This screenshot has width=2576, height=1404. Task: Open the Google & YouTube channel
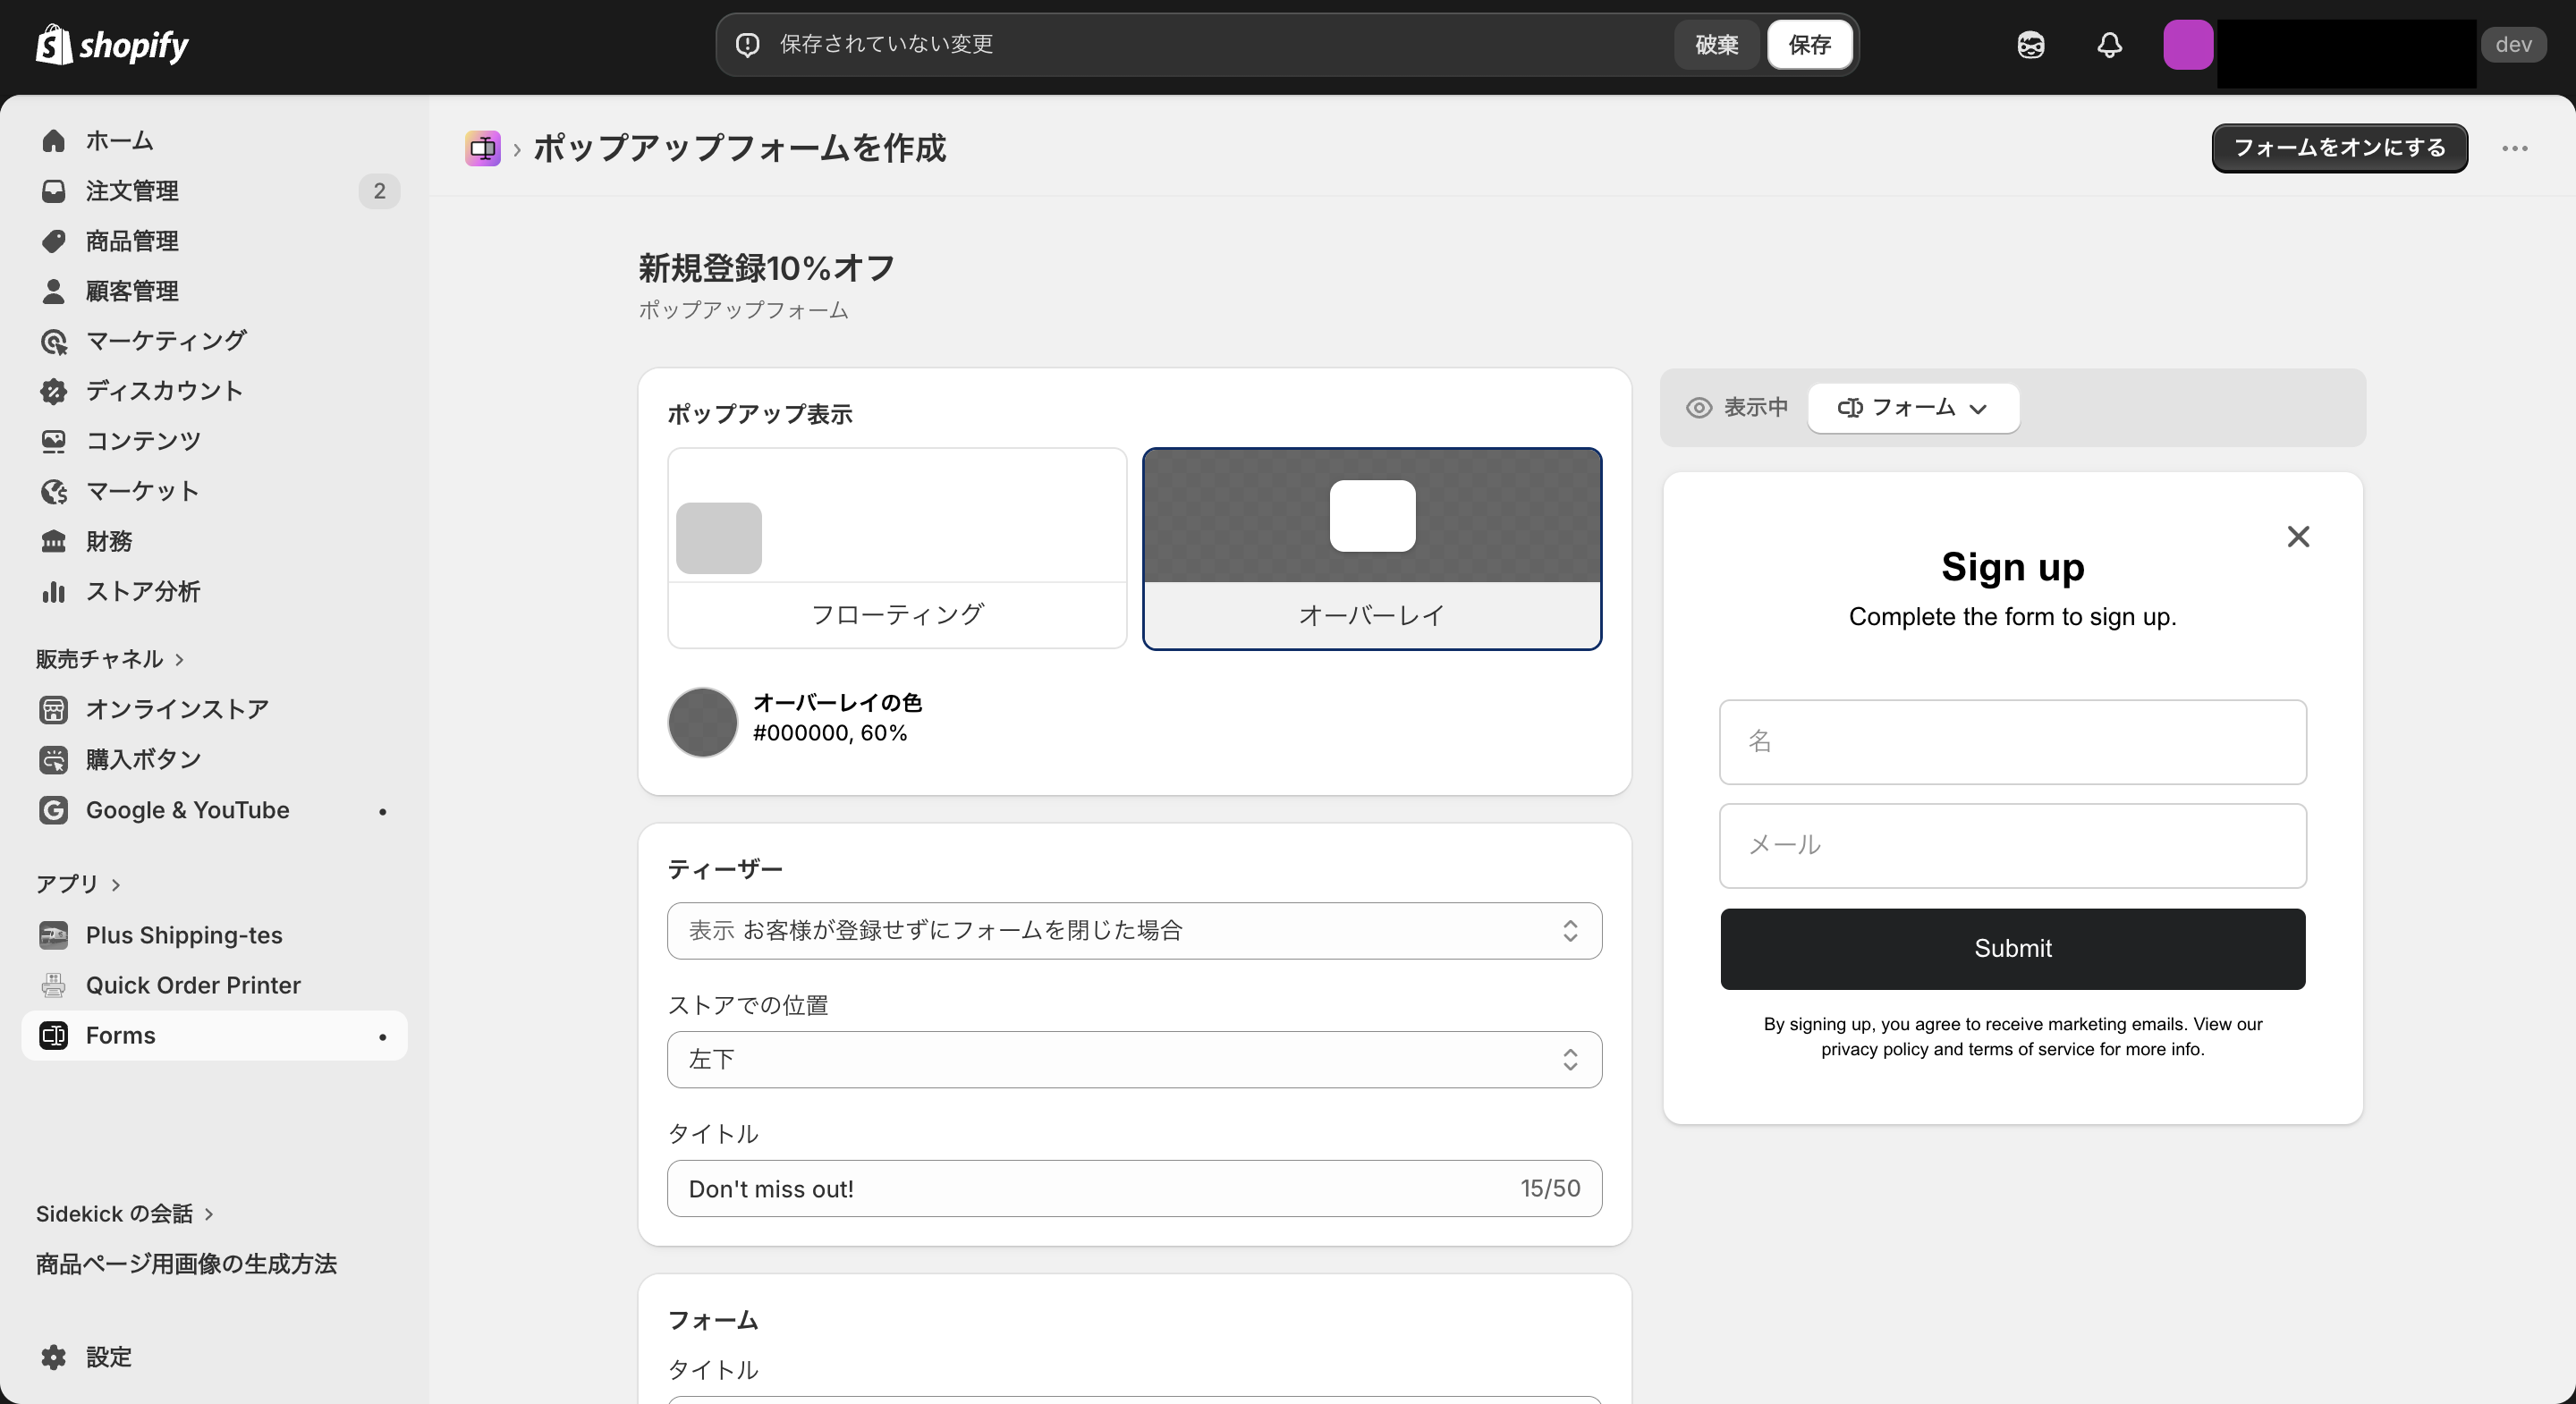click(187, 810)
